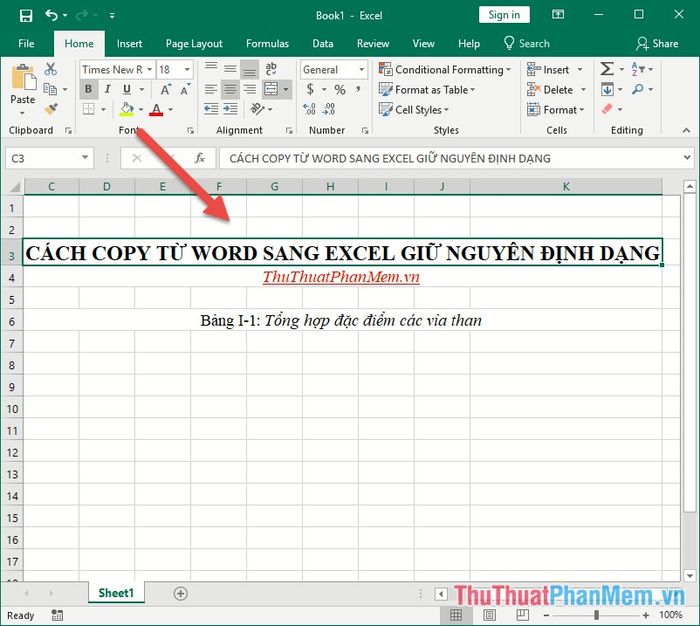
Task: Switch to the Page Layout tab
Action: [194, 43]
